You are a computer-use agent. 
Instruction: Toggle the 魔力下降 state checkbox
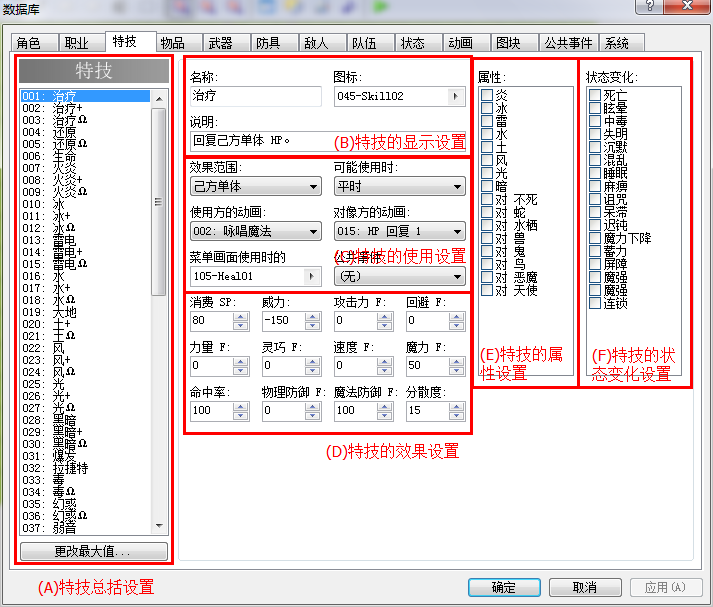pyautogui.click(x=595, y=238)
